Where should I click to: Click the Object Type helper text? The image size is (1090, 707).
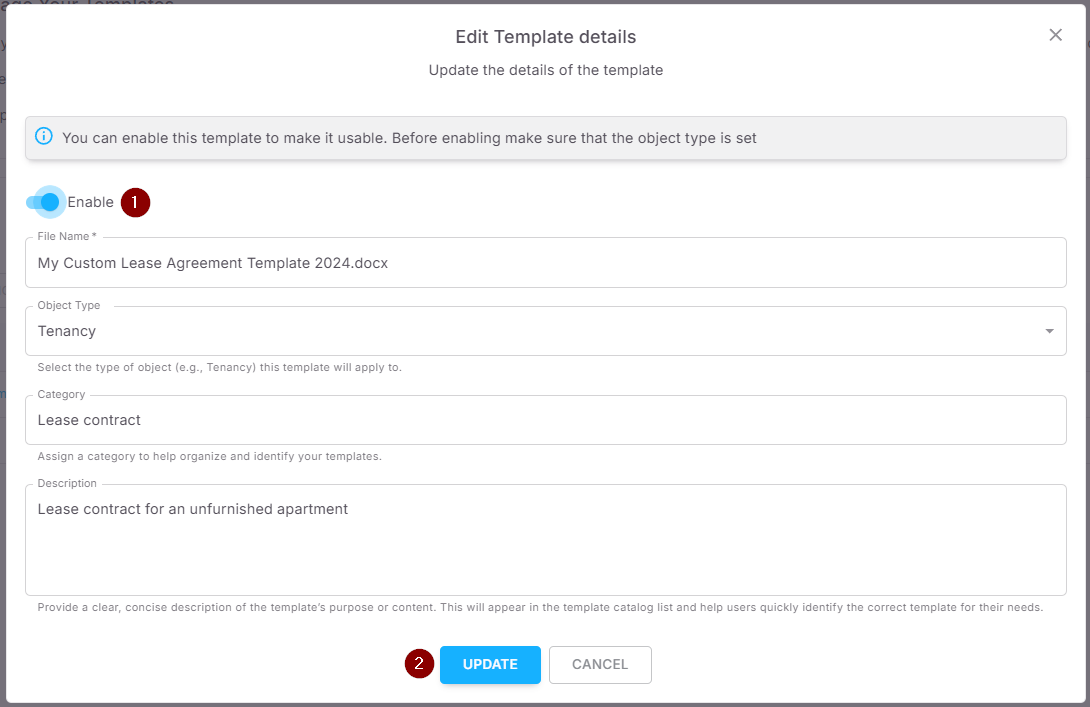[x=219, y=367]
